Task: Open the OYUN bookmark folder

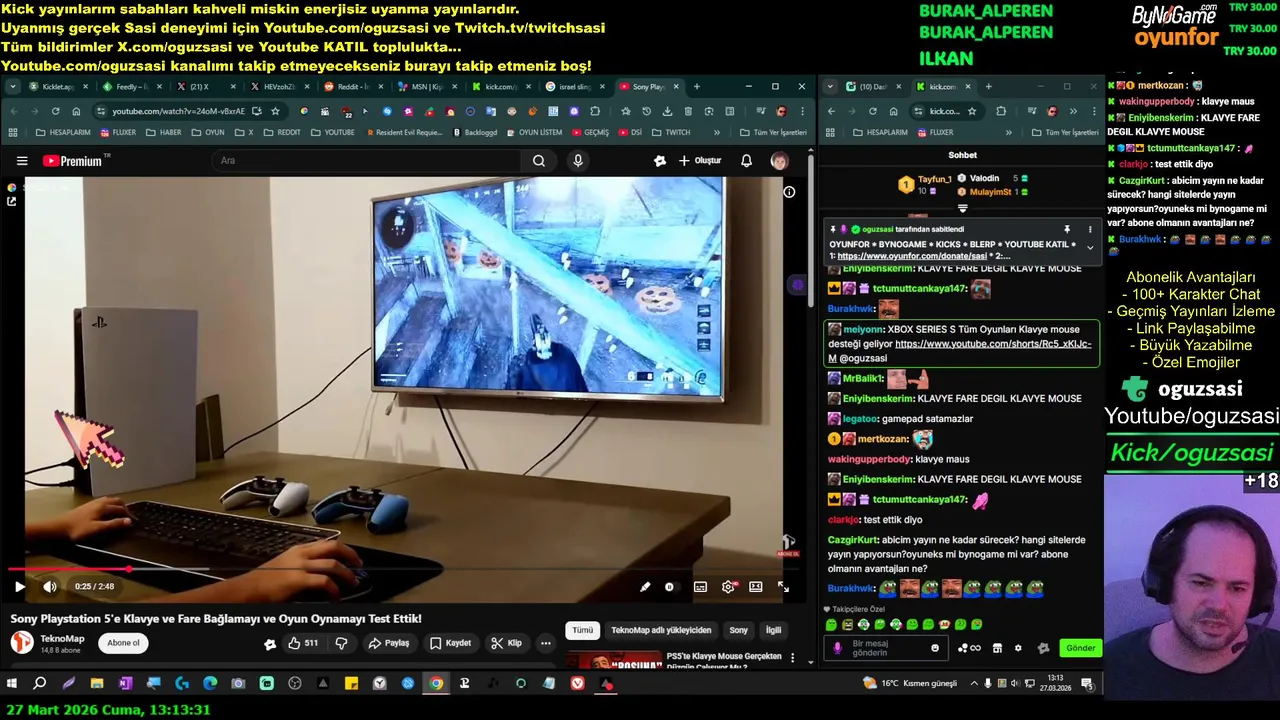Action: tap(207, 132)
